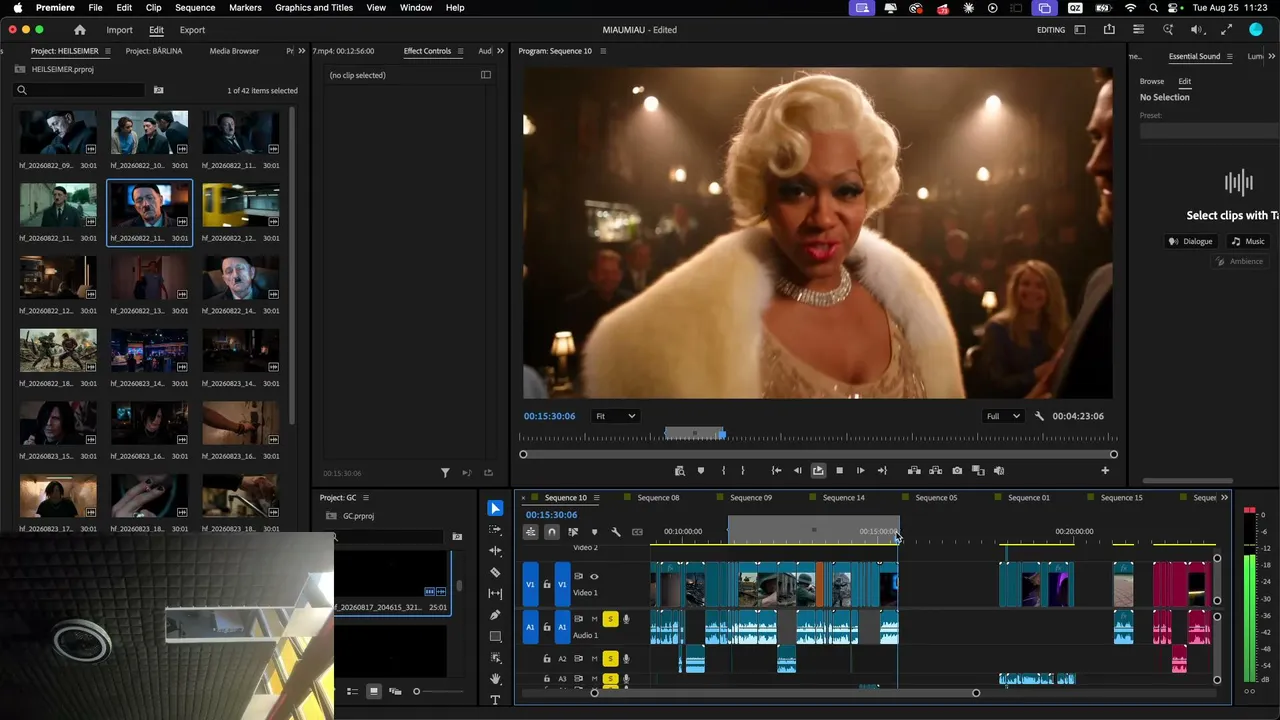Open the Button Editor plus icon
The image size is (1280, 720).
1105,470
